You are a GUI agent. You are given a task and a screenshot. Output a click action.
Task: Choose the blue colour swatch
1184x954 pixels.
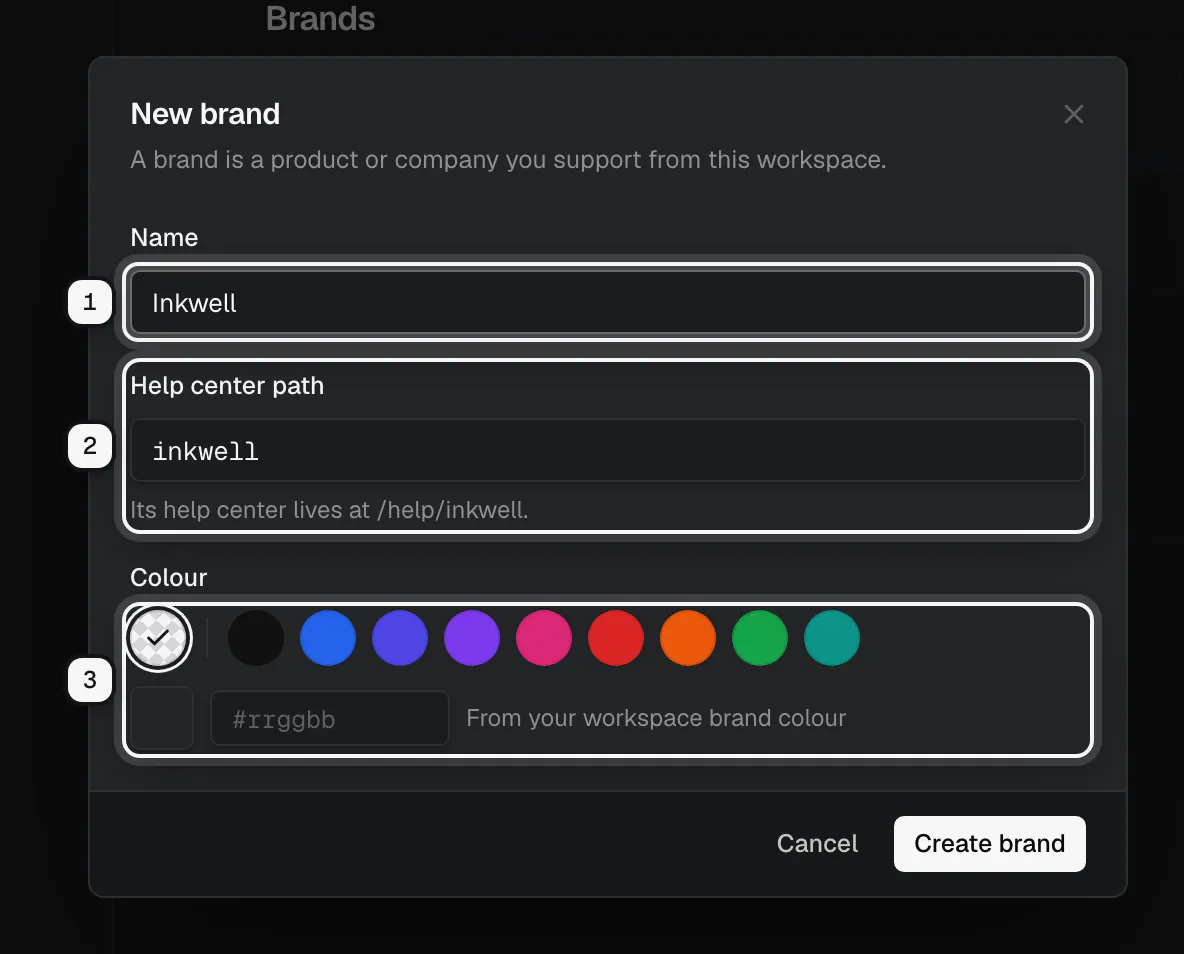click(328, 638)
